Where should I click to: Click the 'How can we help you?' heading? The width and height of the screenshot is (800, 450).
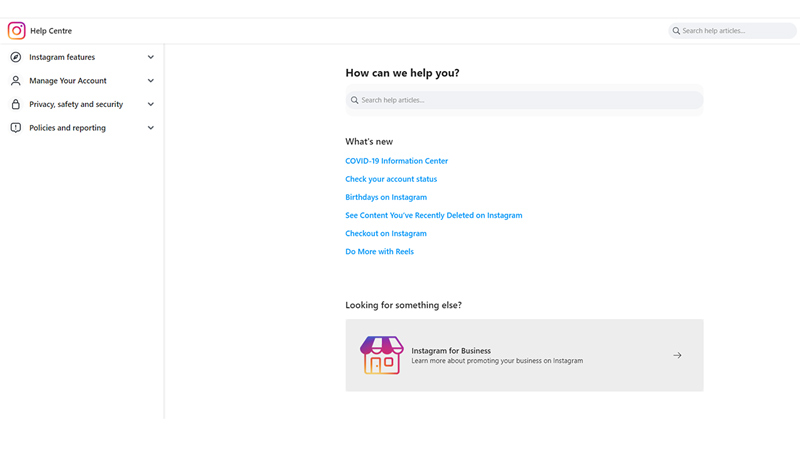[x=402, y=73]
